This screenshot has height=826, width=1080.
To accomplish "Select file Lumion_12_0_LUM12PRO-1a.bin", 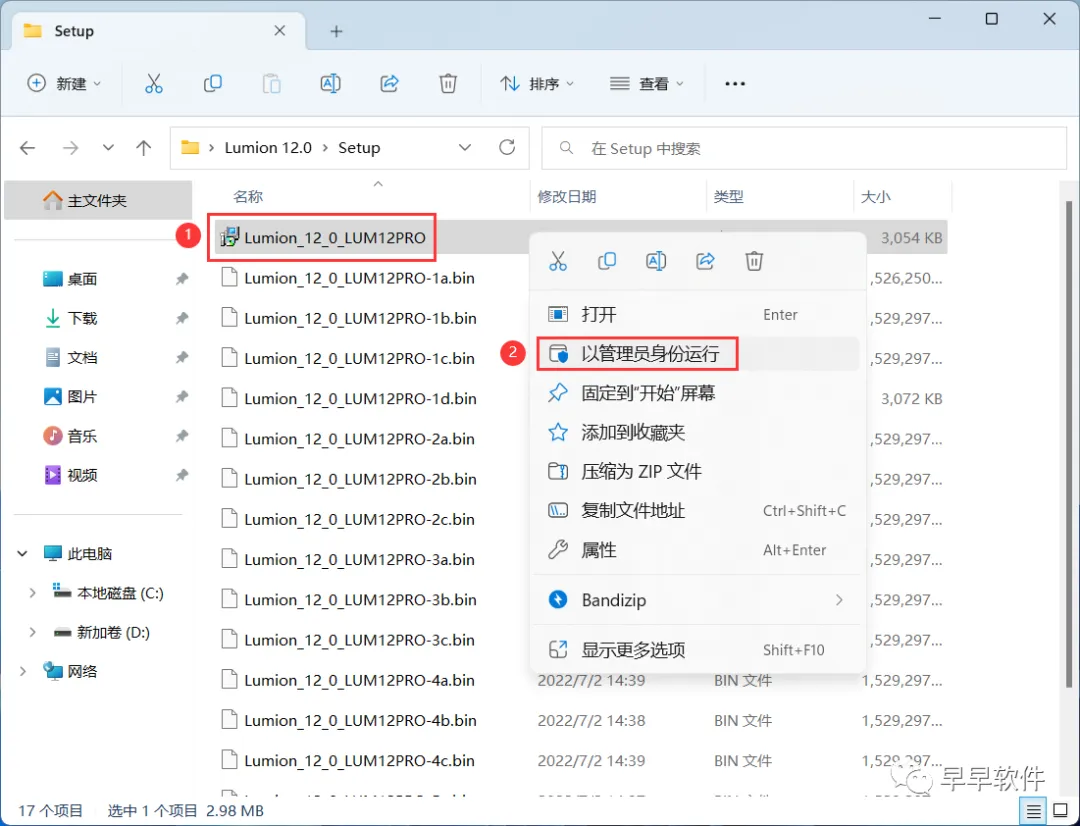I will click(x=348, y=278).
